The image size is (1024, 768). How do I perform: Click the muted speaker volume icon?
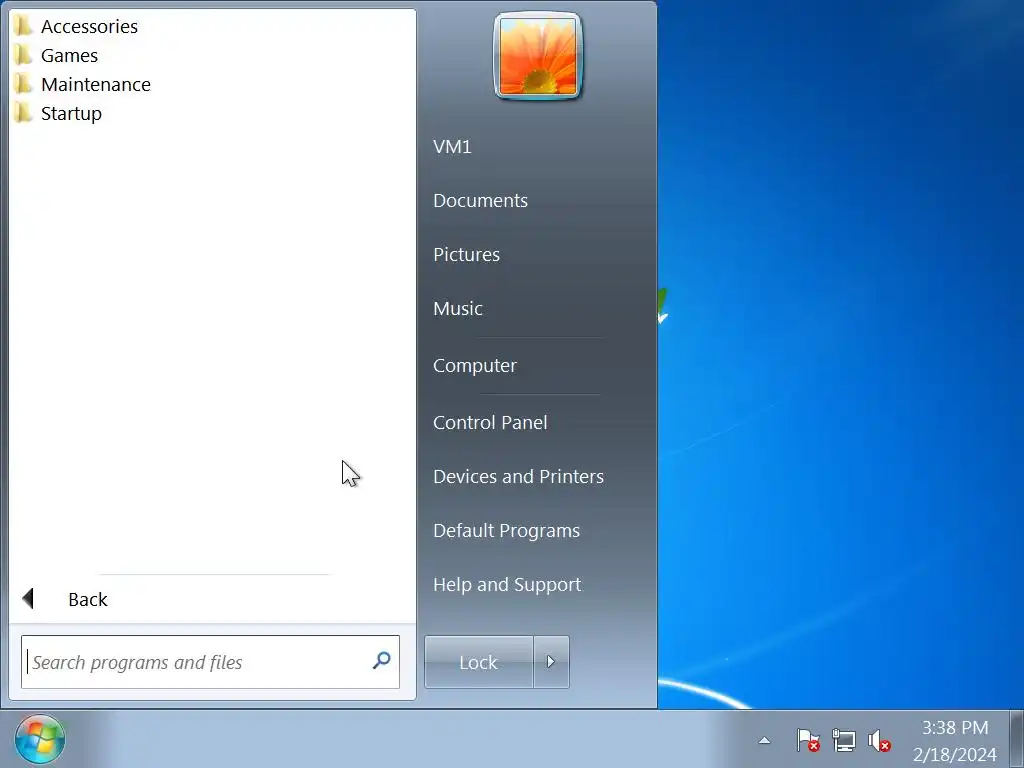(x=879, y=741)
